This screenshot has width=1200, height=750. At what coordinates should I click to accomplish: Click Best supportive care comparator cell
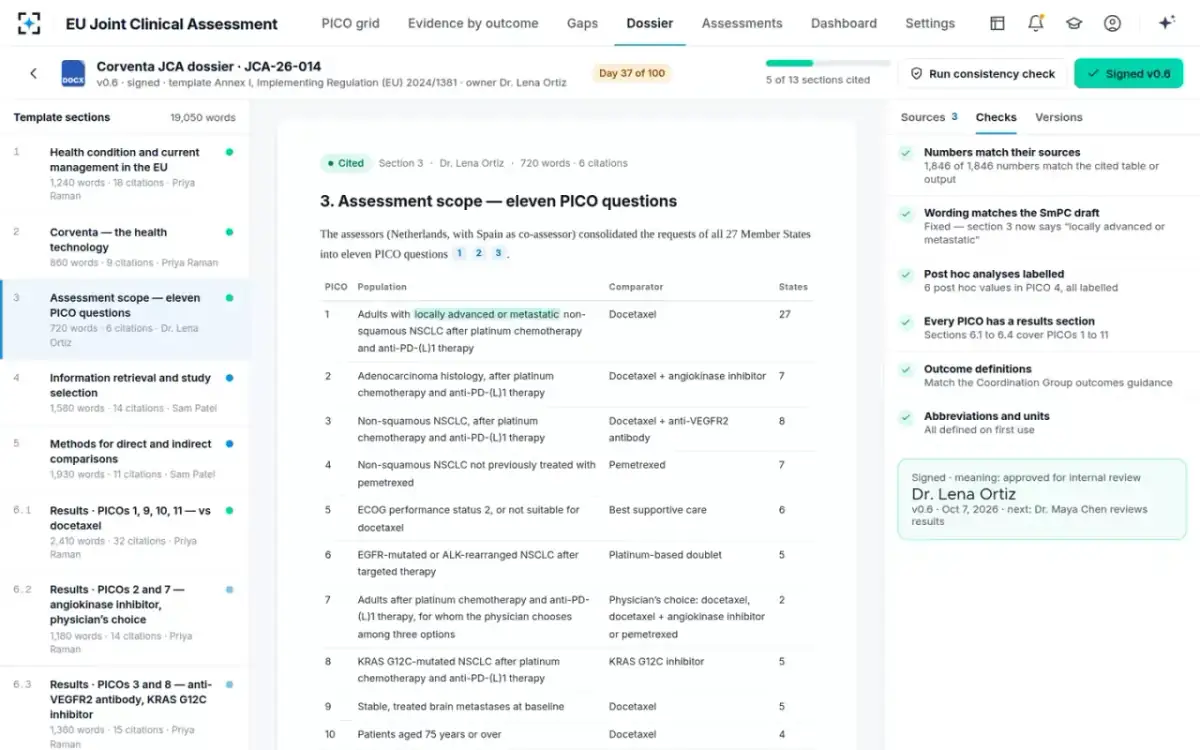(x=657, y=510)
